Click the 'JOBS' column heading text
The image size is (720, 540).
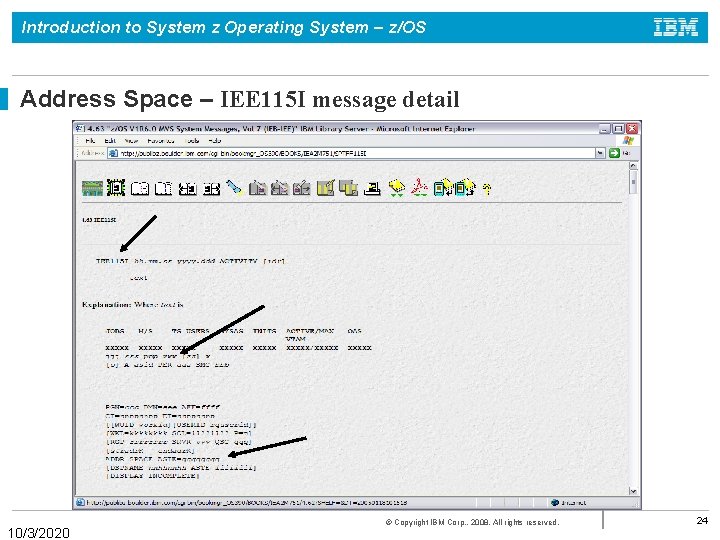pyautogui.click(x=115, y=331)
